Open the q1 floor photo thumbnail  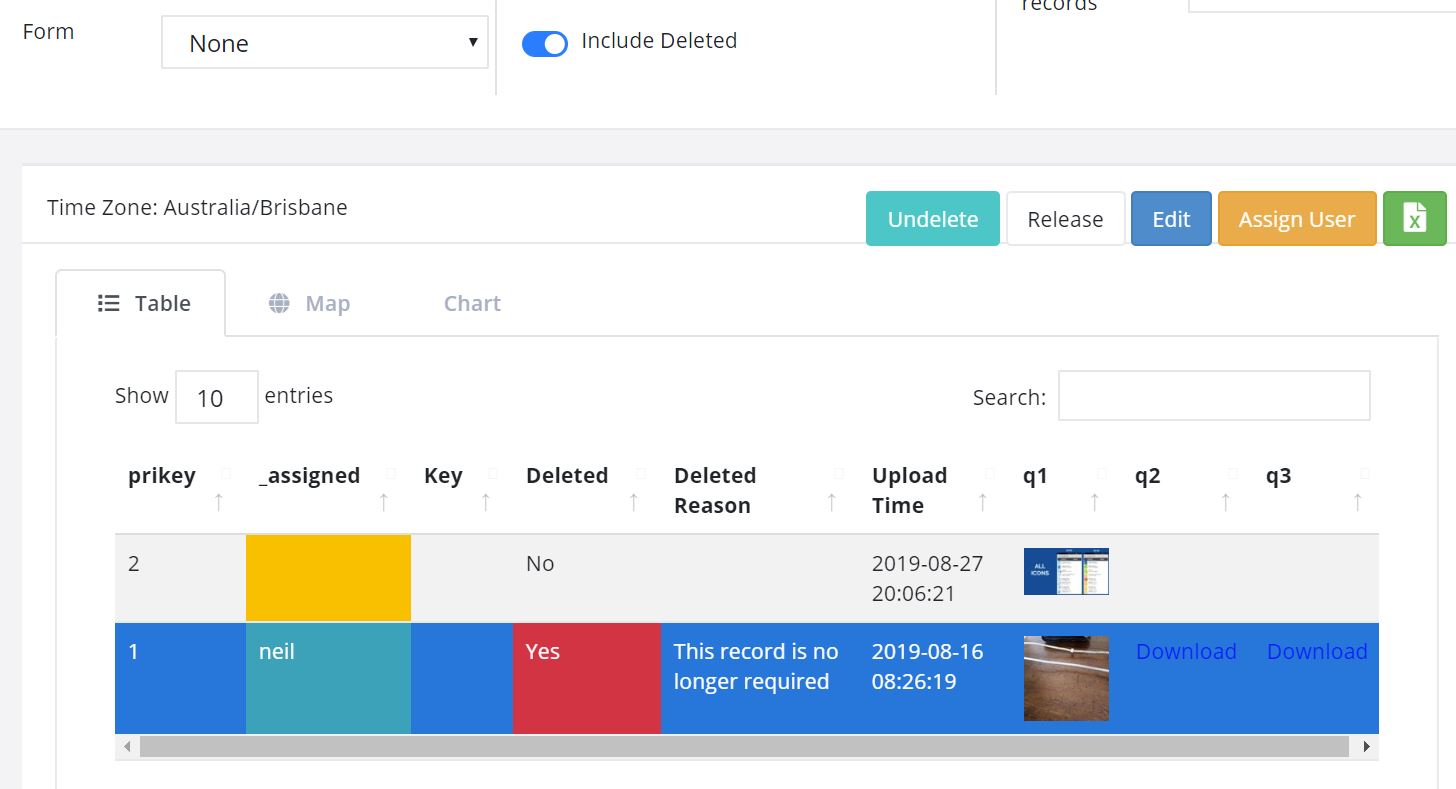1066,678
